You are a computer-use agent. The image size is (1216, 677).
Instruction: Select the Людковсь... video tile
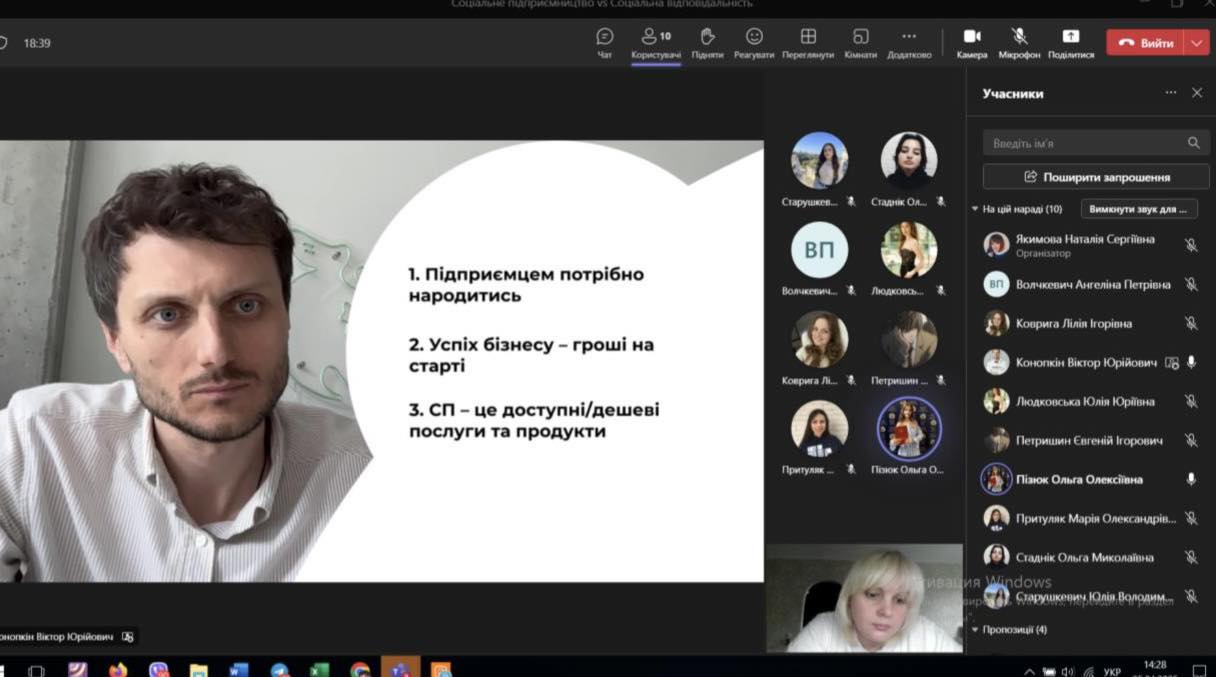pyautogui.click(x=908, y=258)
